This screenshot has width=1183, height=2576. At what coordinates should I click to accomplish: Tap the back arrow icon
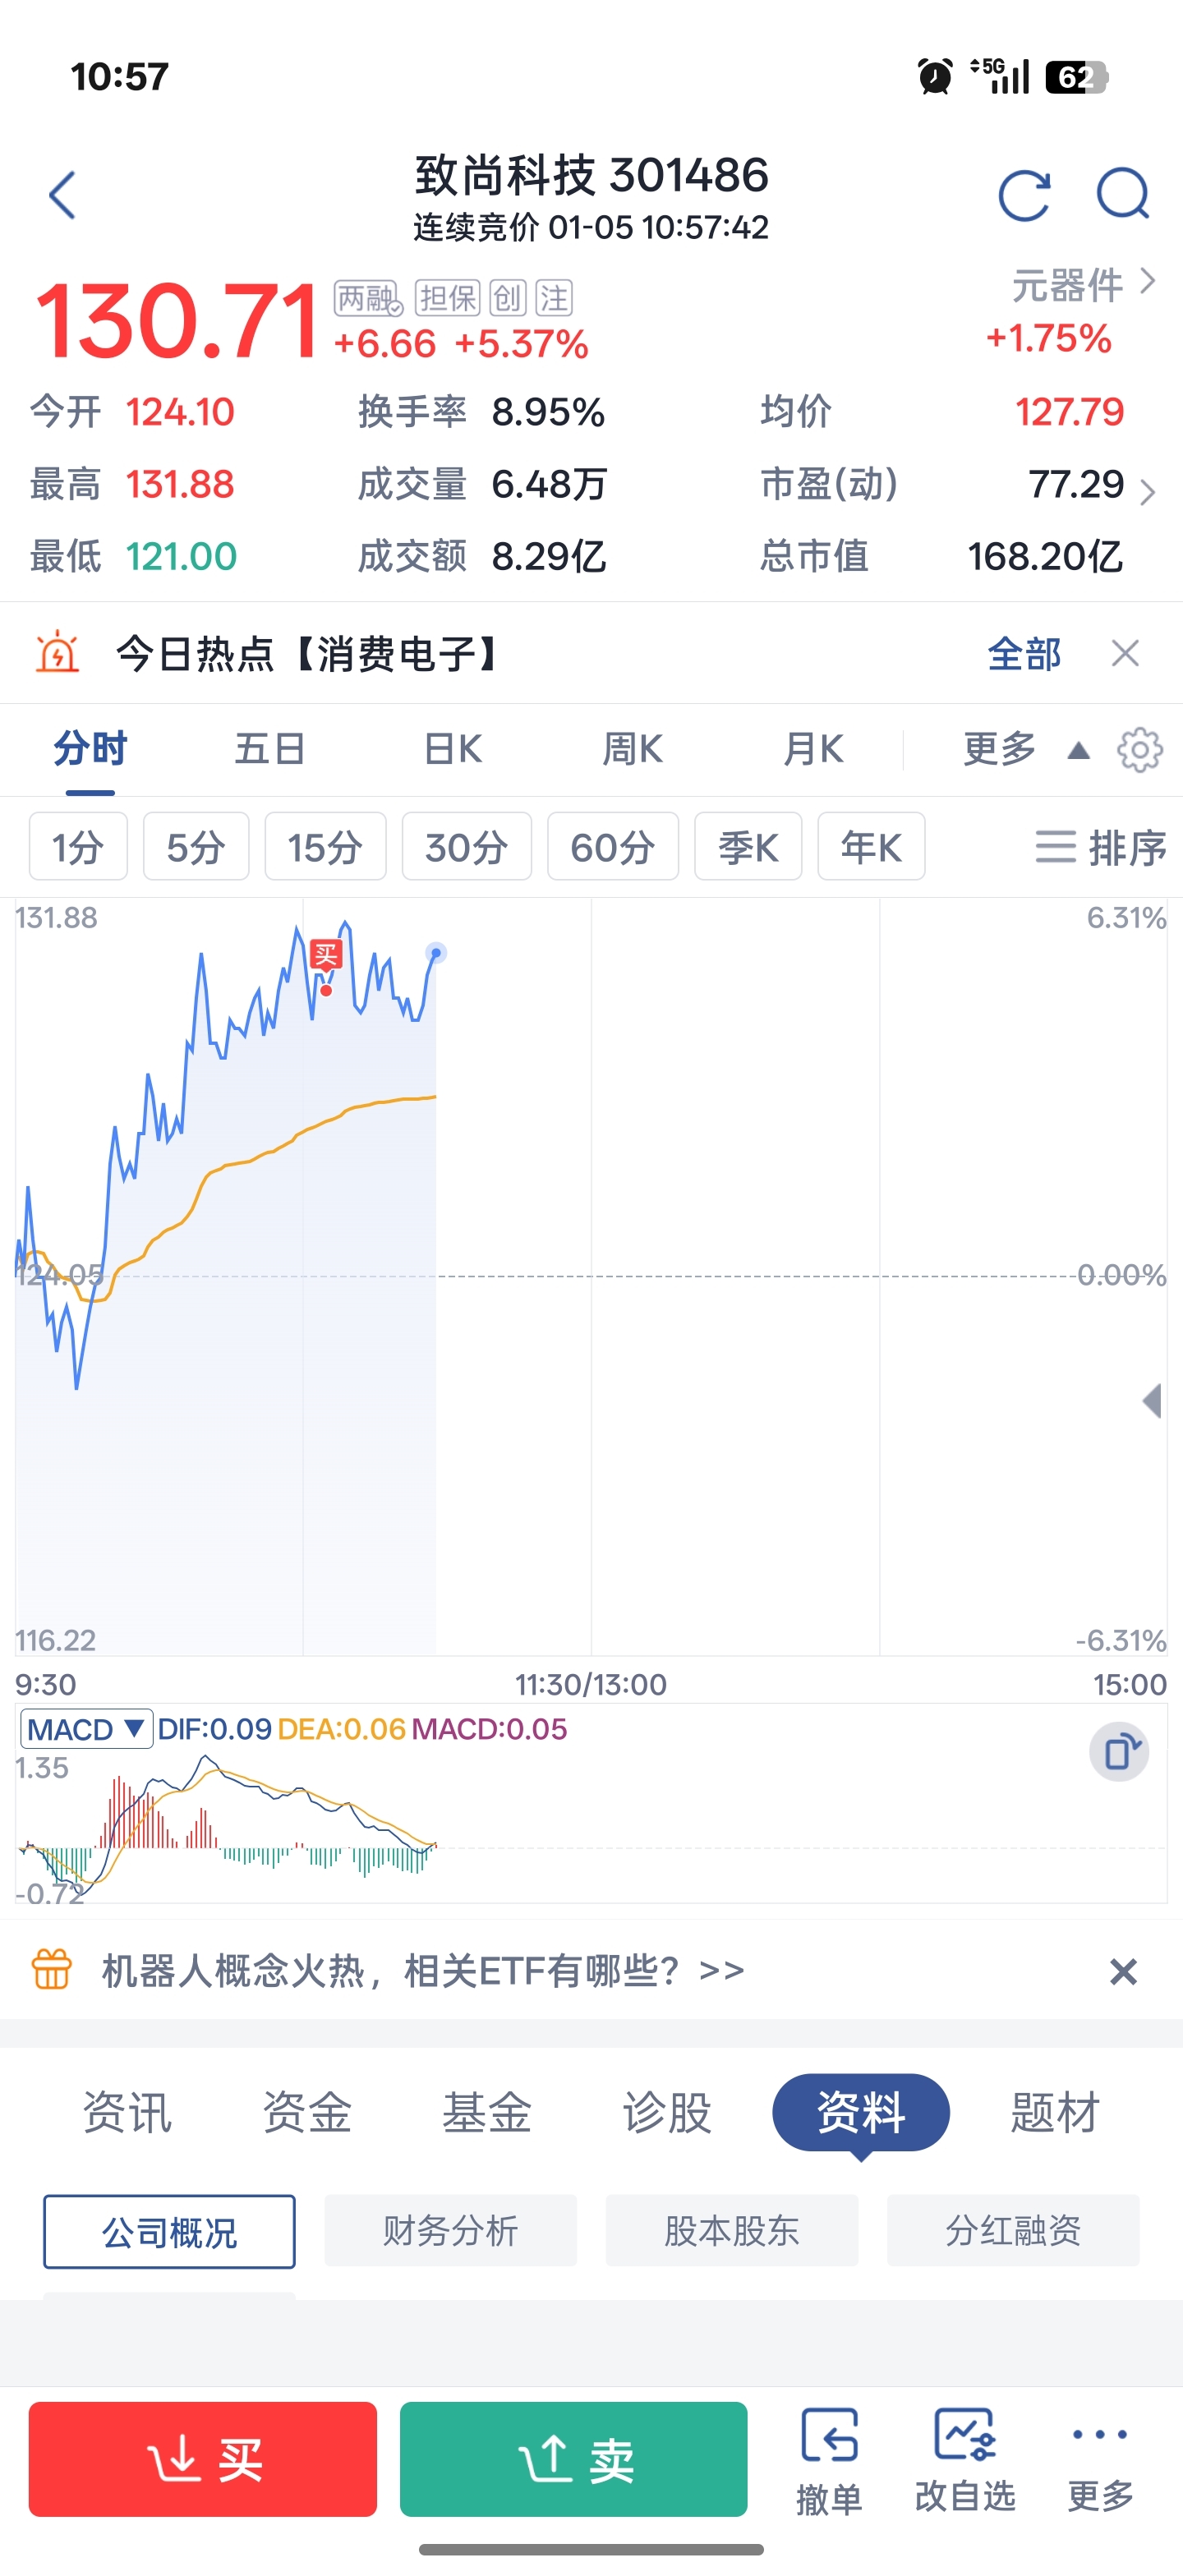click(62, 195)
